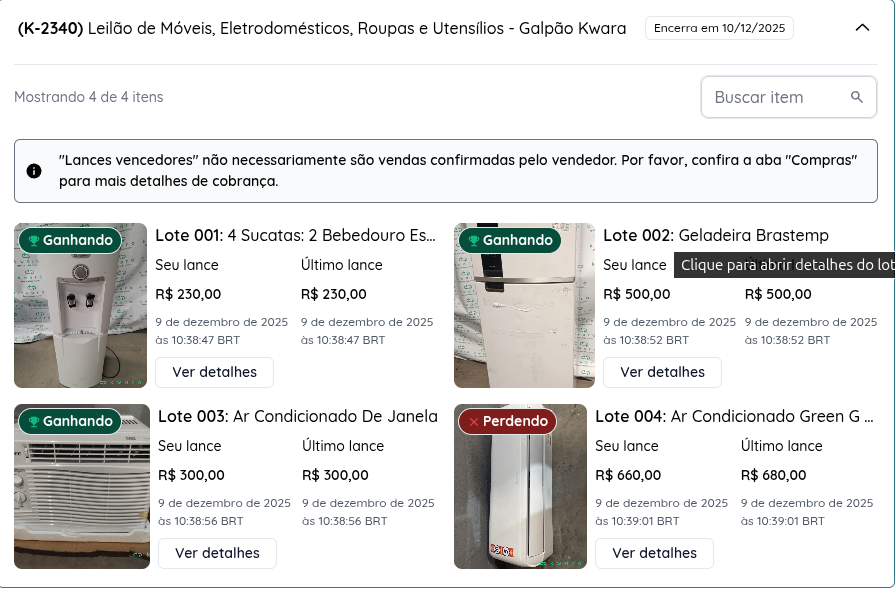Viewport: 895px width, 590px height.
Task: Click the Ganhando trophy badge on Lote 001
Action: tap(69, 240)
